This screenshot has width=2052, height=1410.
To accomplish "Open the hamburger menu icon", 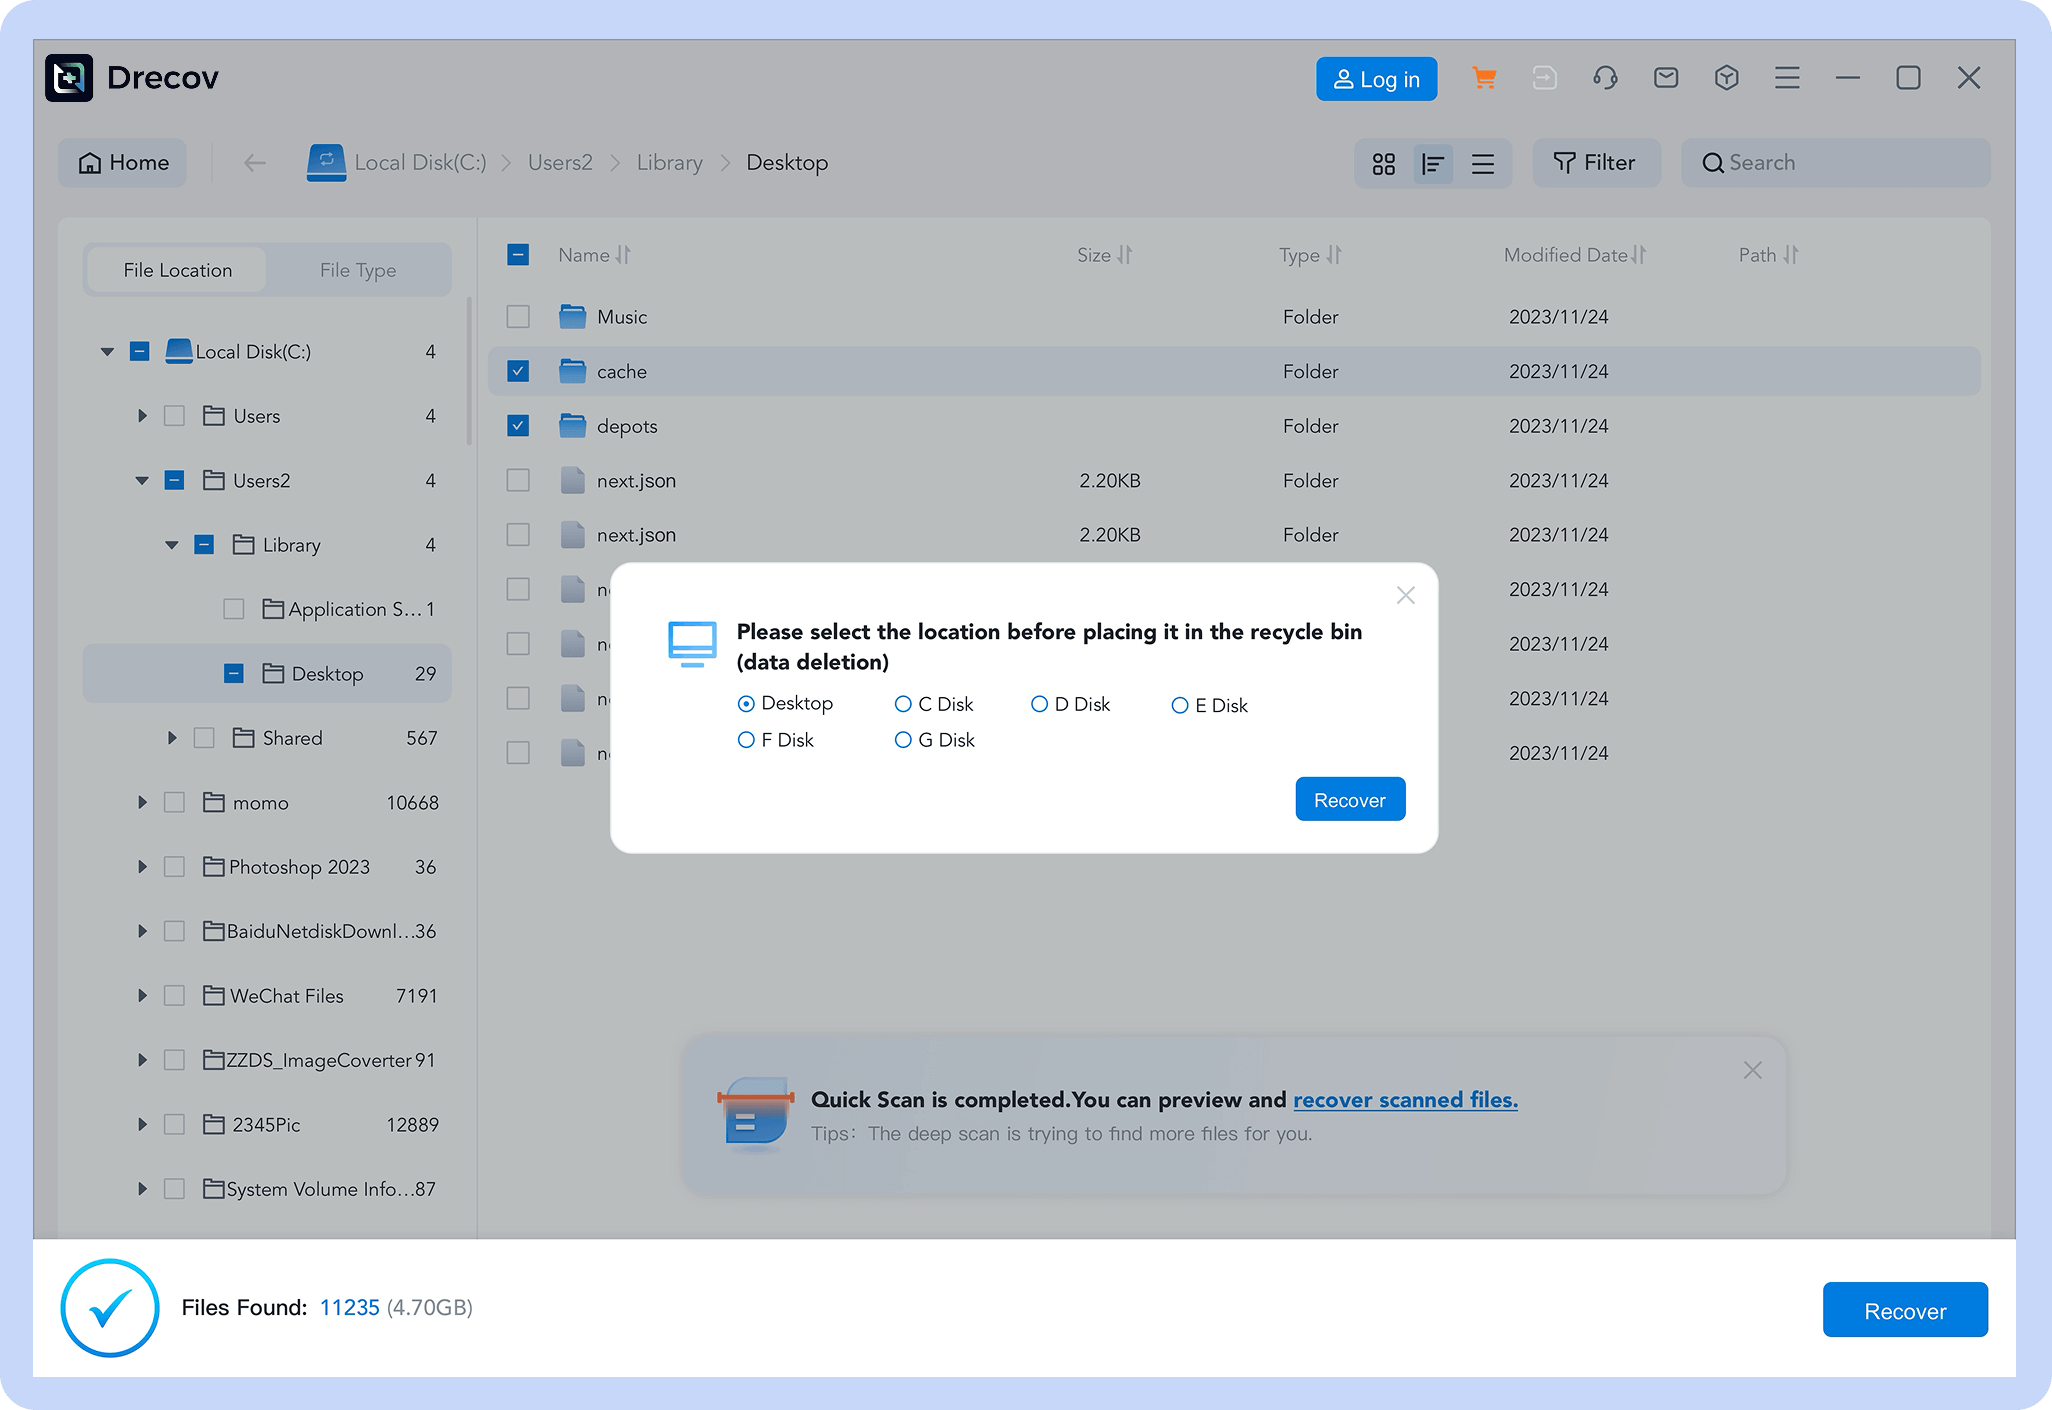I will click(1787, 78).
